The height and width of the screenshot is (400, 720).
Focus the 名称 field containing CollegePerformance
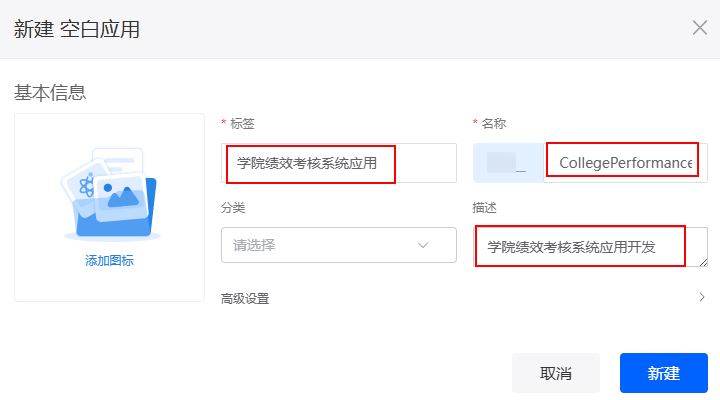(625, 163)
